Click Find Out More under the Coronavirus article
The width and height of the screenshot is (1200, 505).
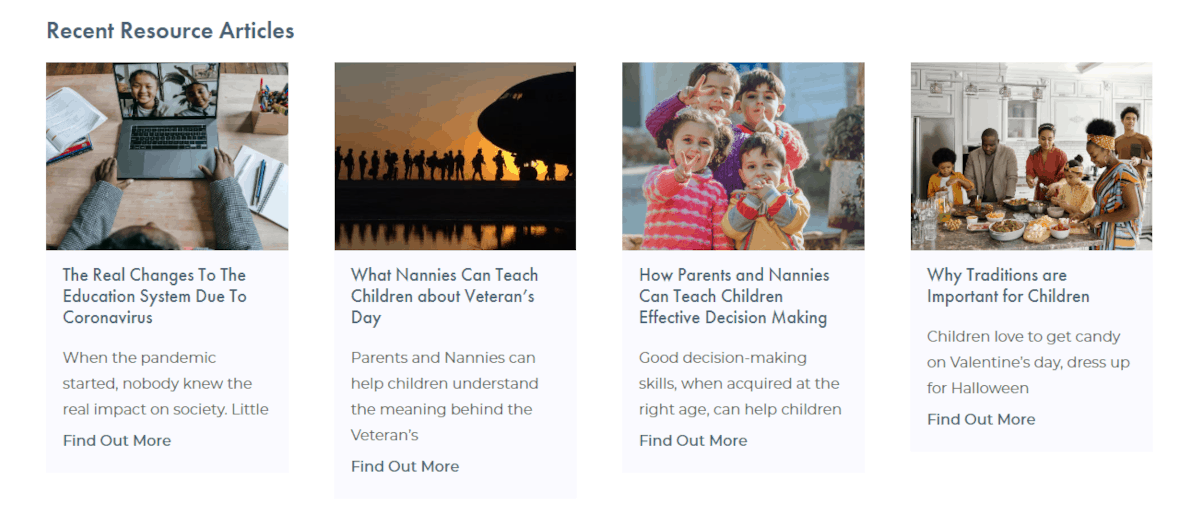pyautogui.click(x=117, y=440)
